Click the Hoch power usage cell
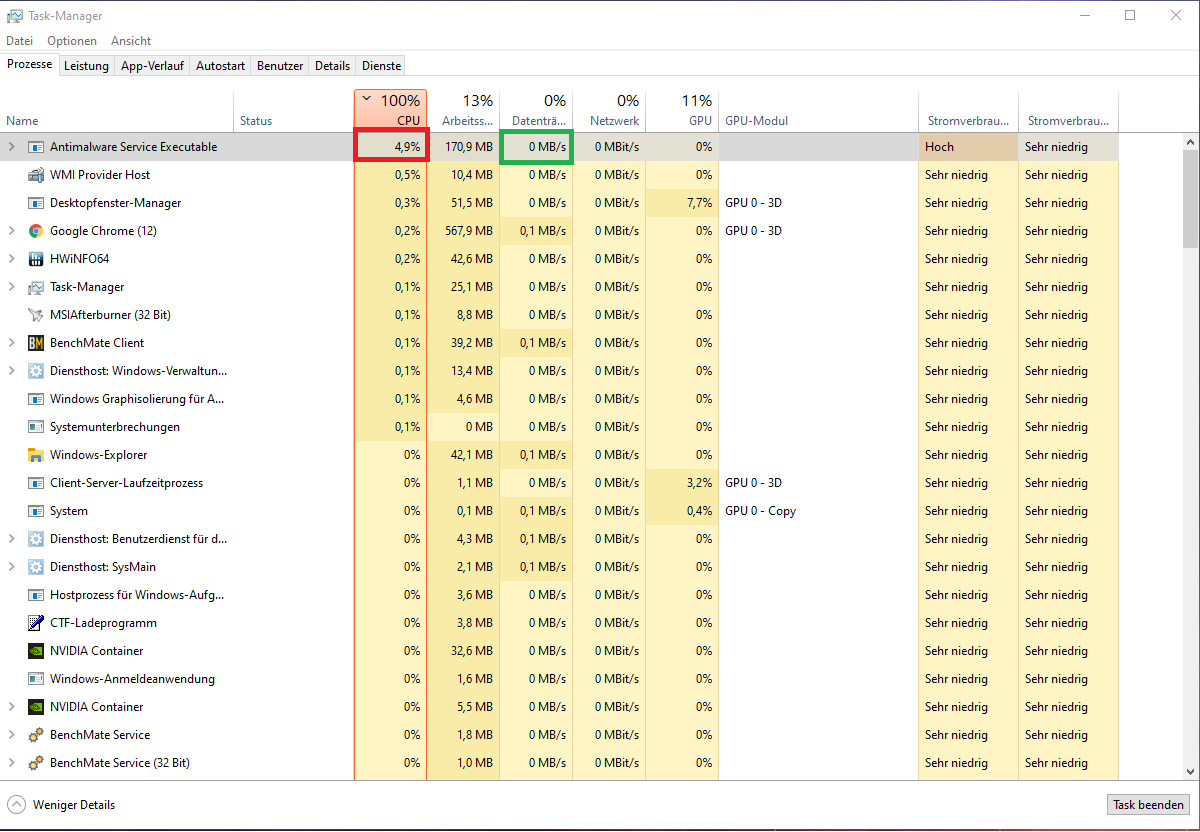Screen dimensions: 1200x832 point(968,147)
